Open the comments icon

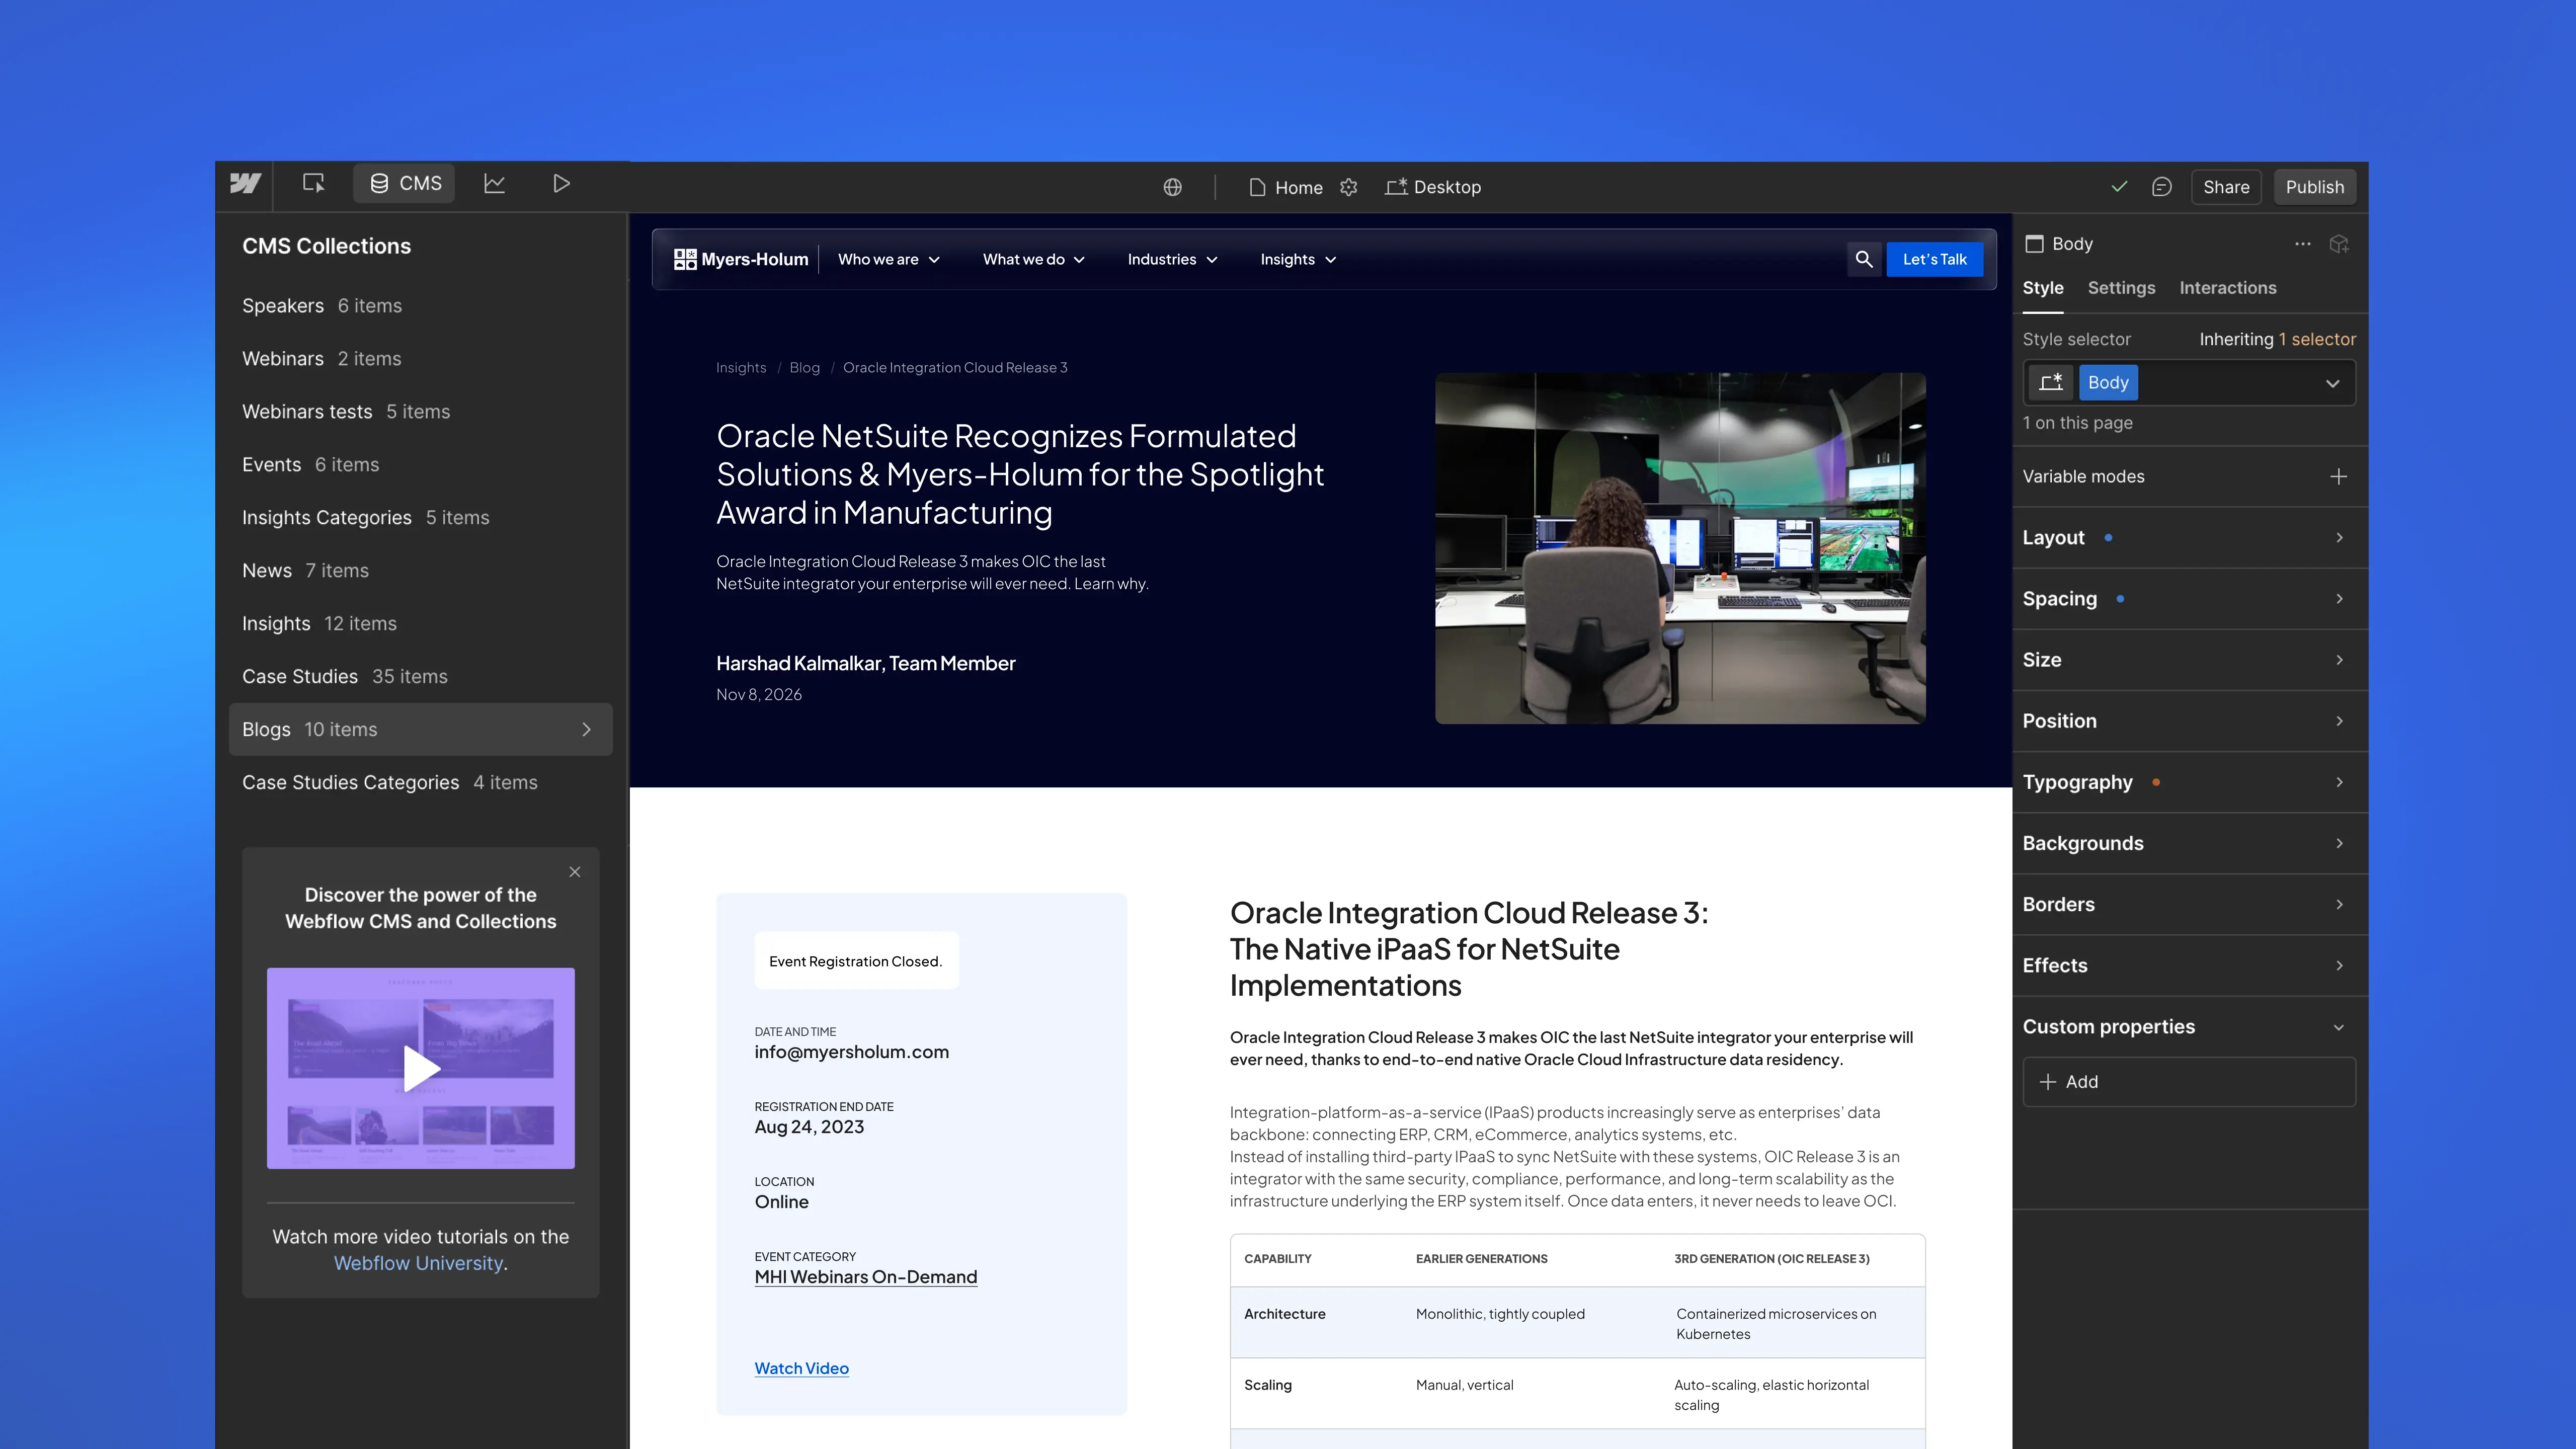click(2161, 187)
